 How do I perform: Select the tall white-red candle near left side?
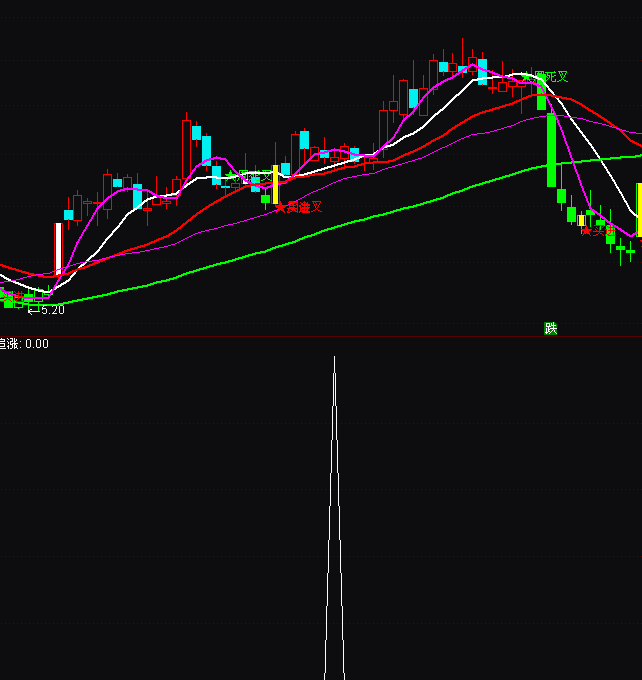click(58, 248)
